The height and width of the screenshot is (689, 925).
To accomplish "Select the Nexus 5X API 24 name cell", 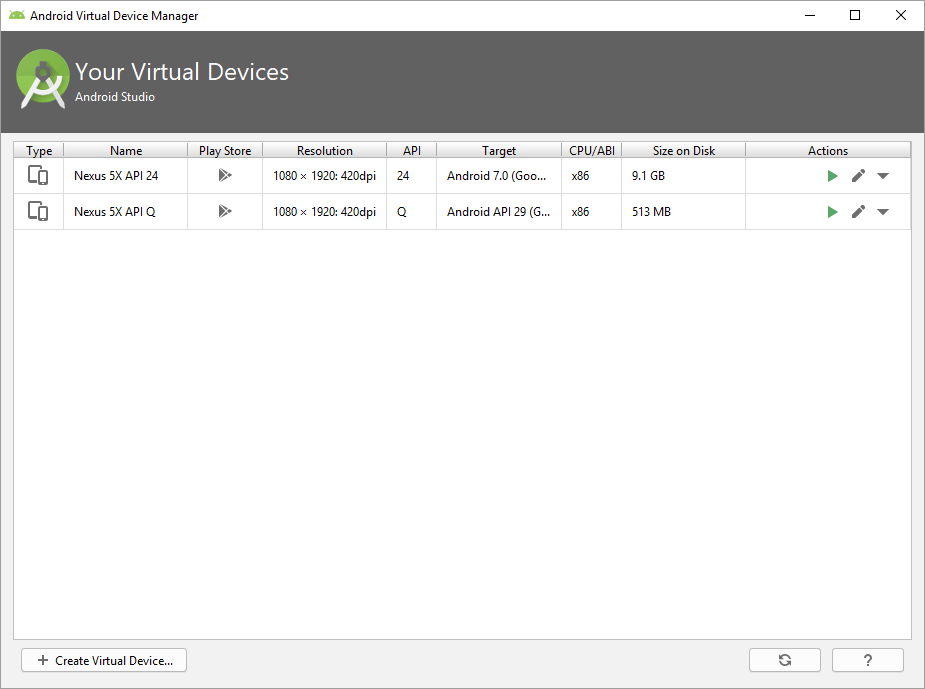I will point(126,176).
